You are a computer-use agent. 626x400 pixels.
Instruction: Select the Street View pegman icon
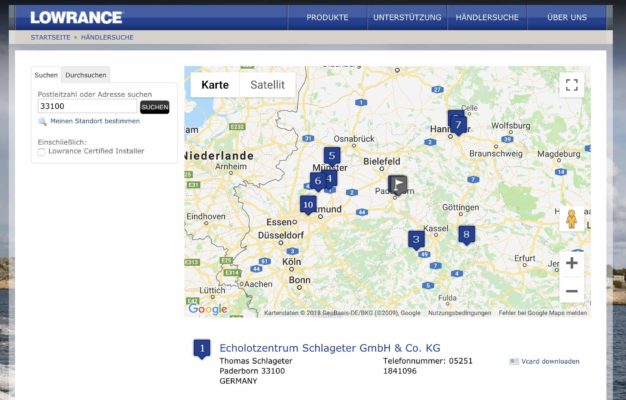click(x=572, y=219)
